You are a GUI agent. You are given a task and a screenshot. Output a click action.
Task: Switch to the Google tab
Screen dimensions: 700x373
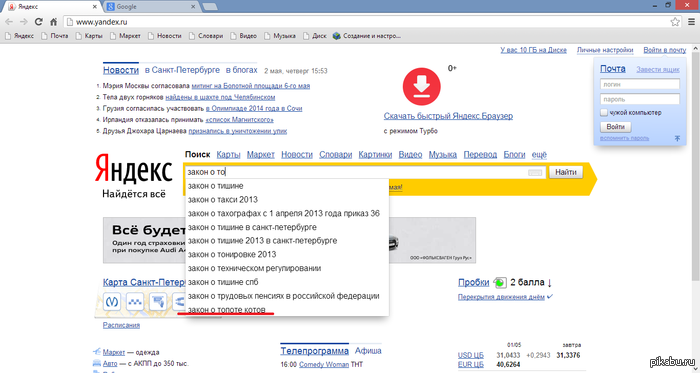tap(150, 7)
